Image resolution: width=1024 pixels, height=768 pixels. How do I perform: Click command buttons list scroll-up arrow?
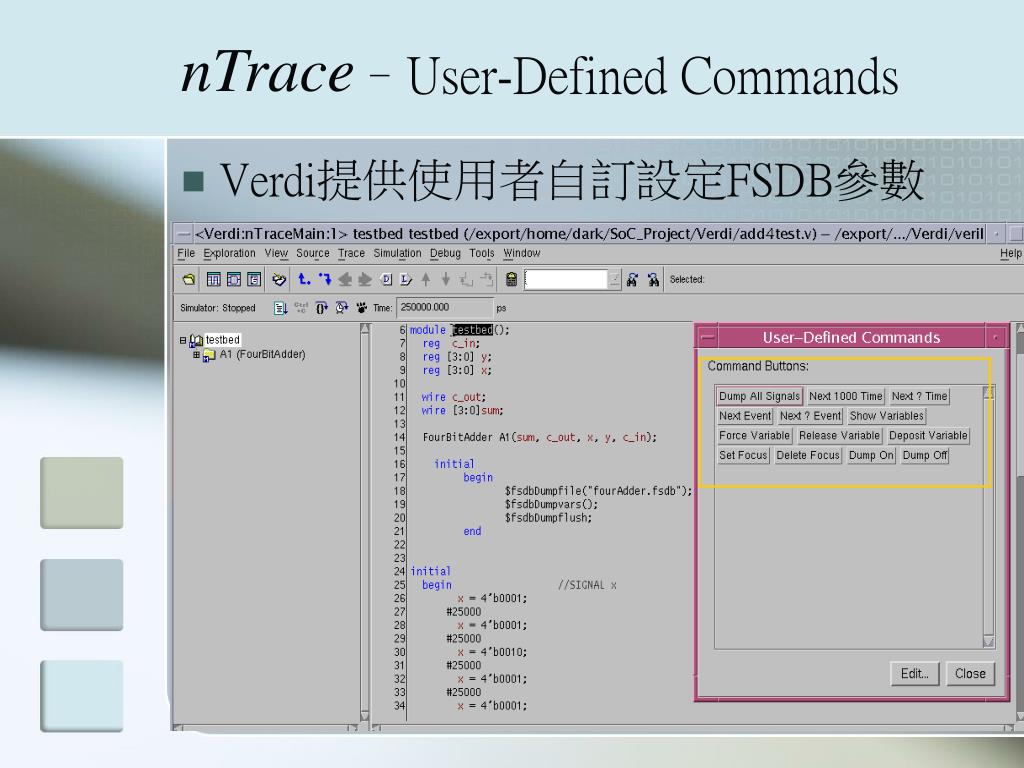pos(988,392)
